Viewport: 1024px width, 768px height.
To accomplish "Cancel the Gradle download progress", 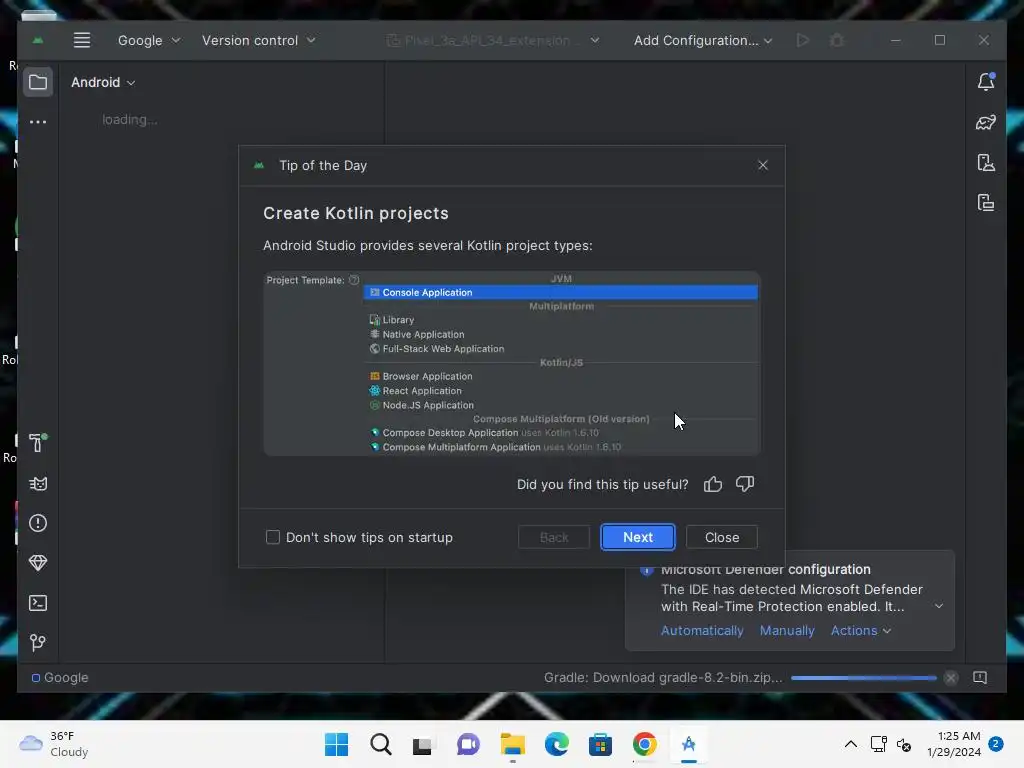I will (x=951, y=678).
